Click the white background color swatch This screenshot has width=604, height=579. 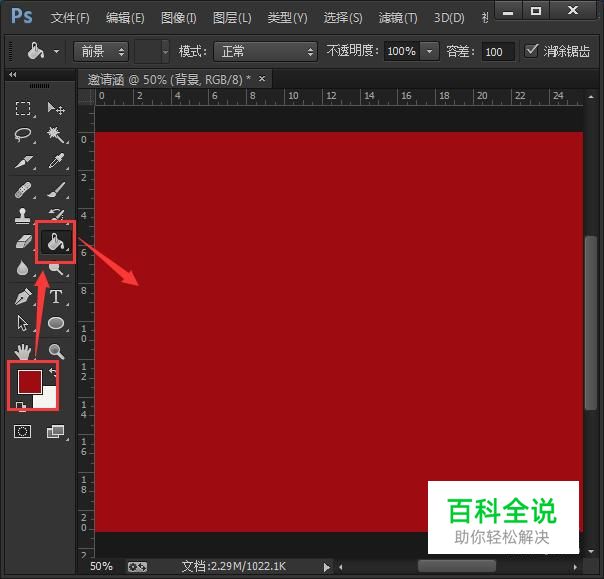(48, 398)
